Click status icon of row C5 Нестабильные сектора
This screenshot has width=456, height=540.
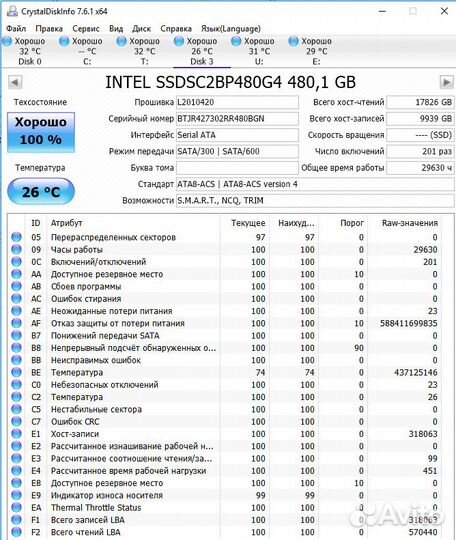(16, 409)
